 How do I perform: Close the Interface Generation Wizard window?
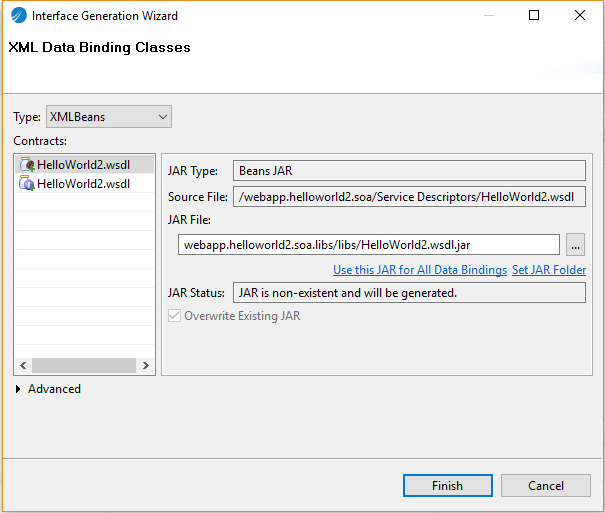(580, 16)
